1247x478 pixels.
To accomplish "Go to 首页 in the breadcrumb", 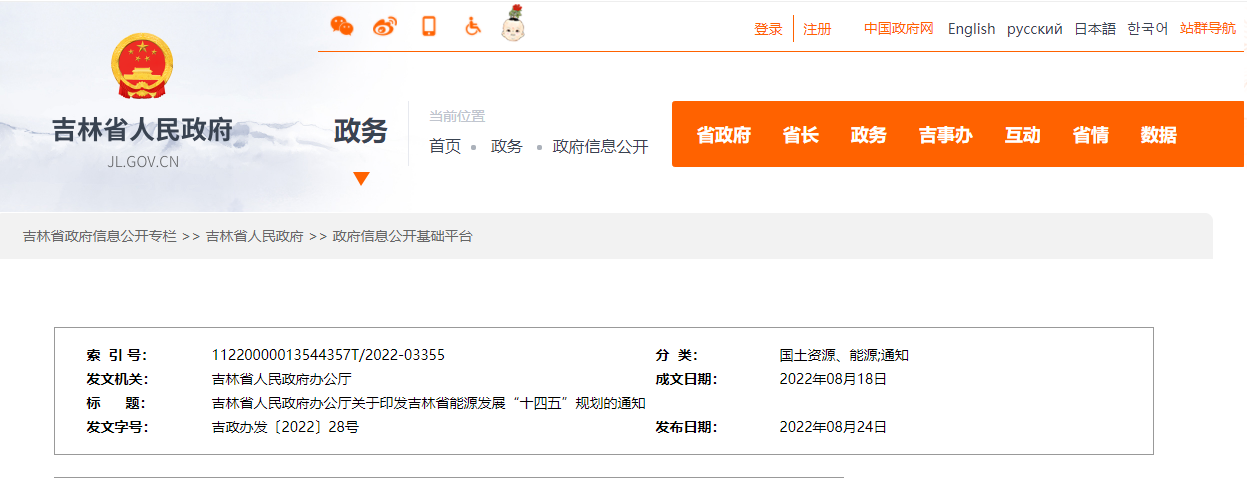I will [445, 146].
